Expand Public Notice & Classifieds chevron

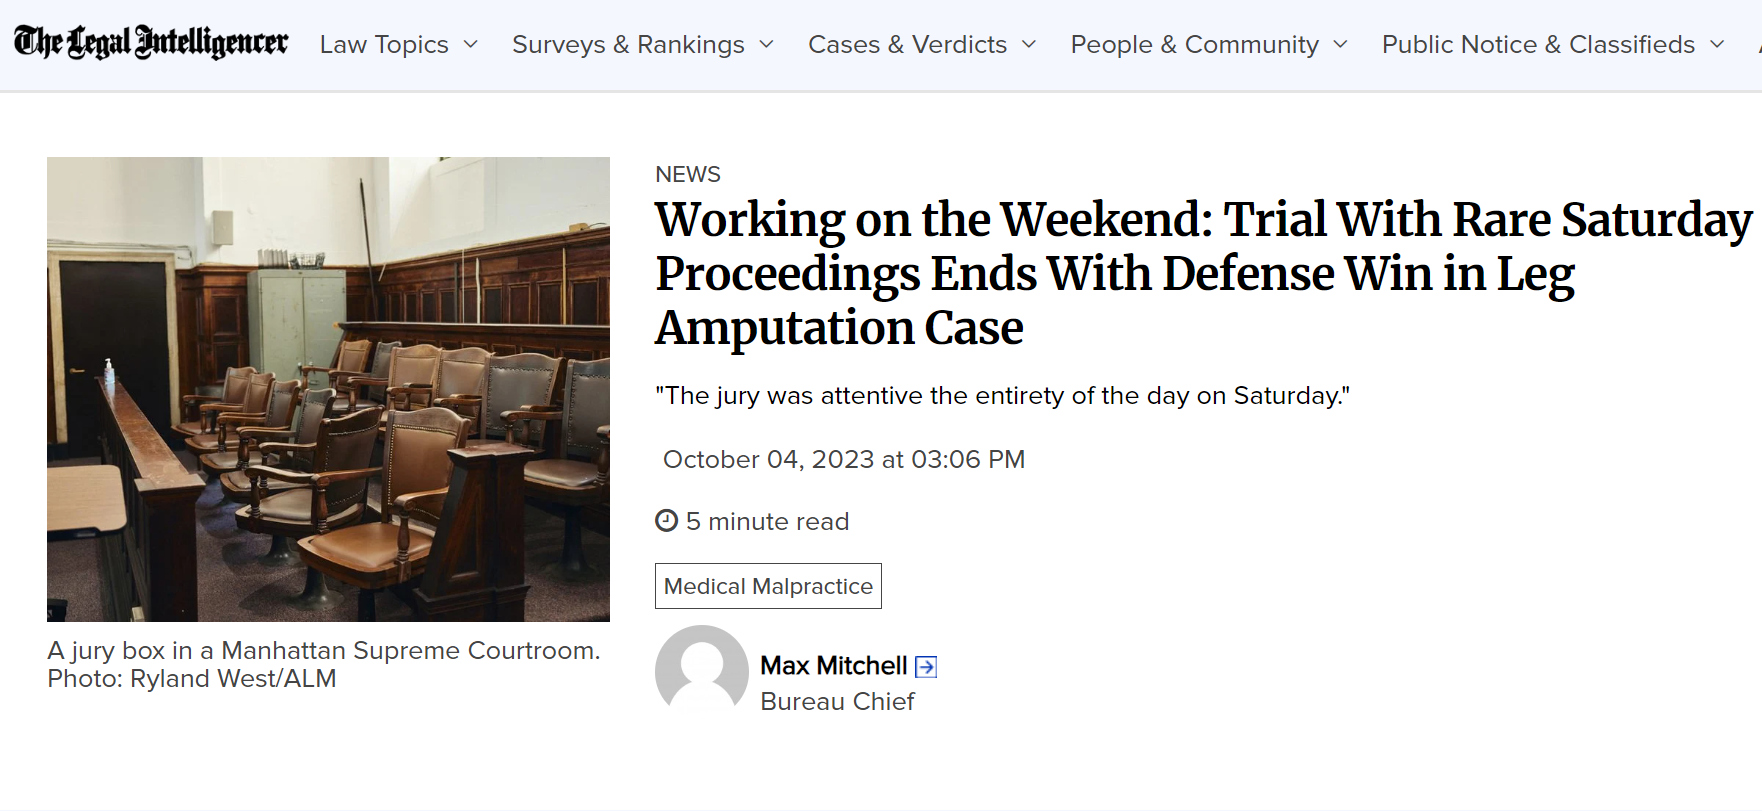click(x=1717, y=44)
